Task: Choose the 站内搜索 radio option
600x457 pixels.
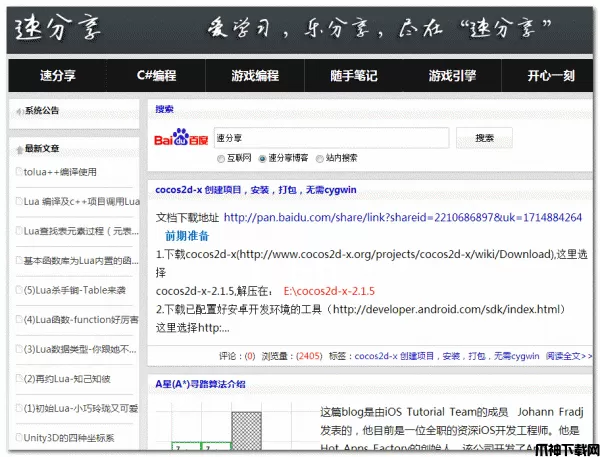Action: [x=320, y=158]
